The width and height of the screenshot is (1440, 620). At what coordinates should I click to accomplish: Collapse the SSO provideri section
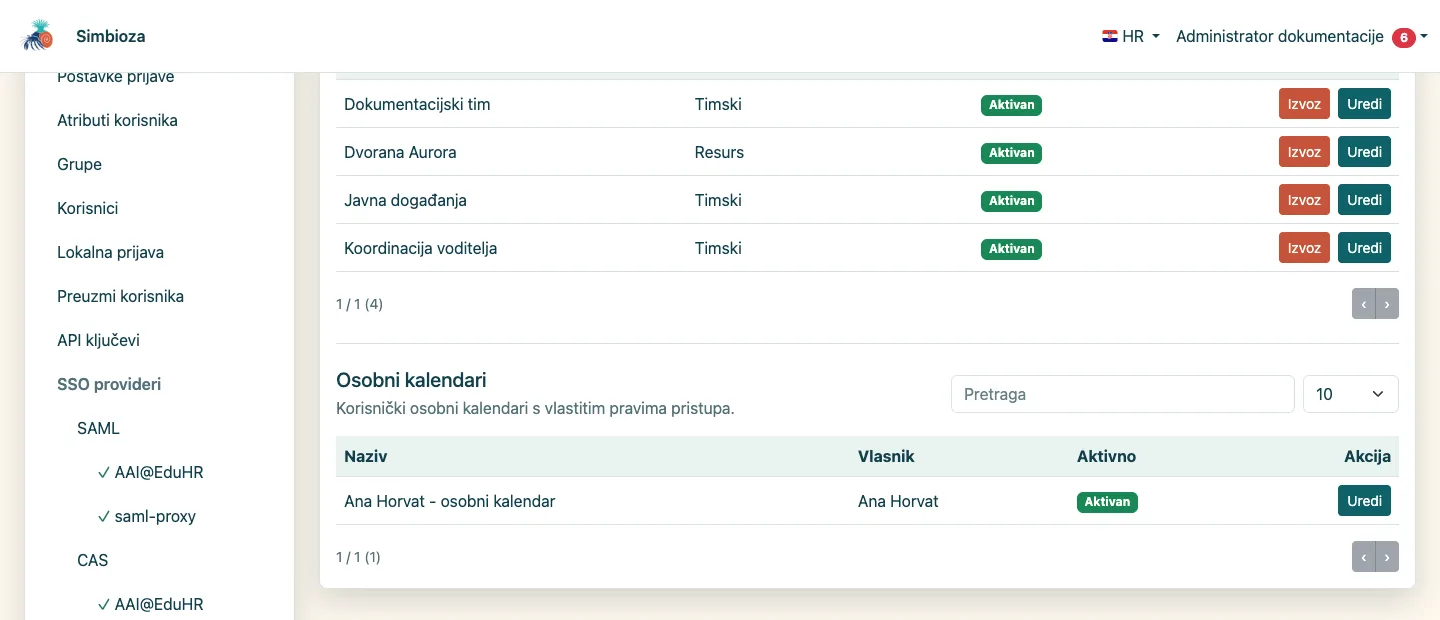click(x=109, y=384)
